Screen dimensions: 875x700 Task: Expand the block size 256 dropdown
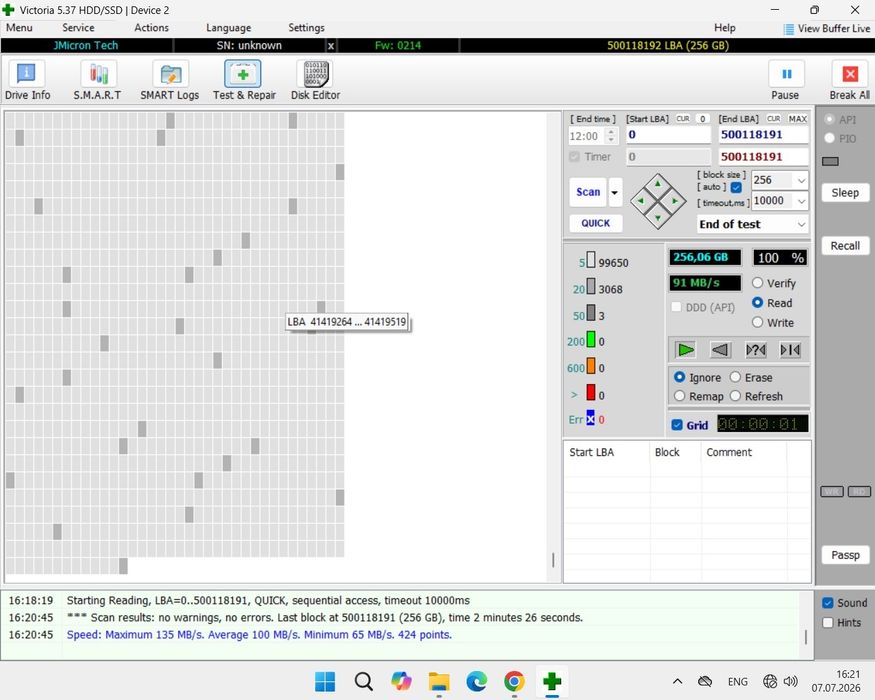click(x=801, y=180)
